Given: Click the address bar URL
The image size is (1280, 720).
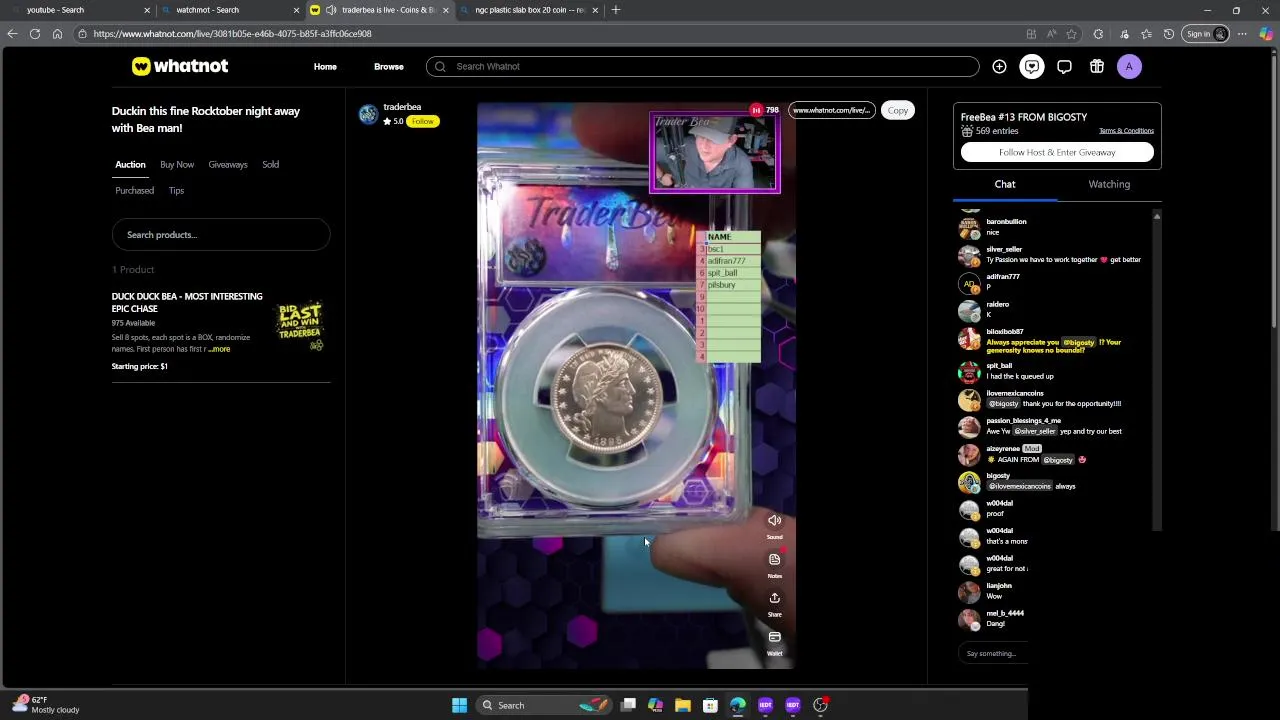Looking at the screenshot, I should (x=233, y=34).
